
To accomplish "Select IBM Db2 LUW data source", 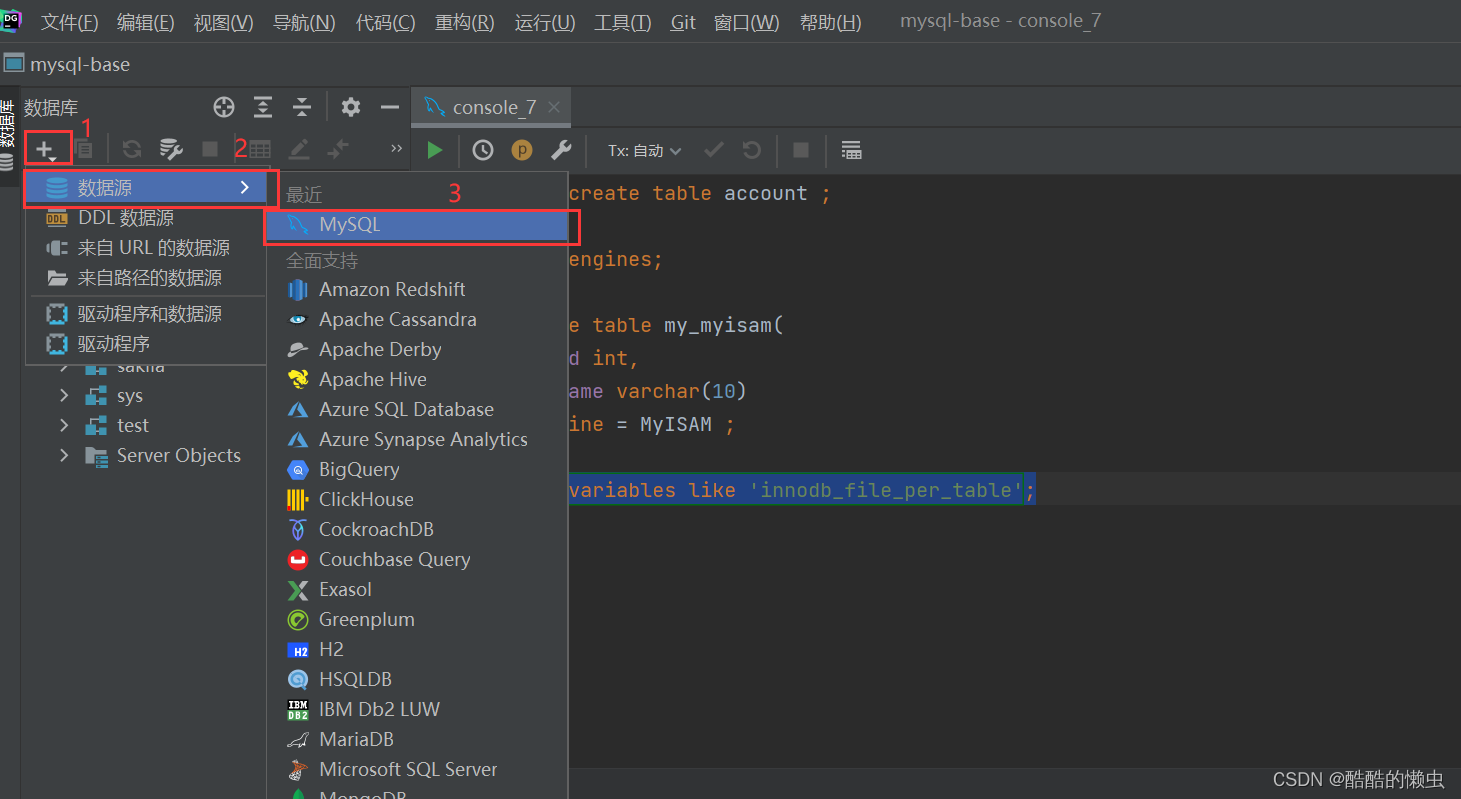I will 417,709.
